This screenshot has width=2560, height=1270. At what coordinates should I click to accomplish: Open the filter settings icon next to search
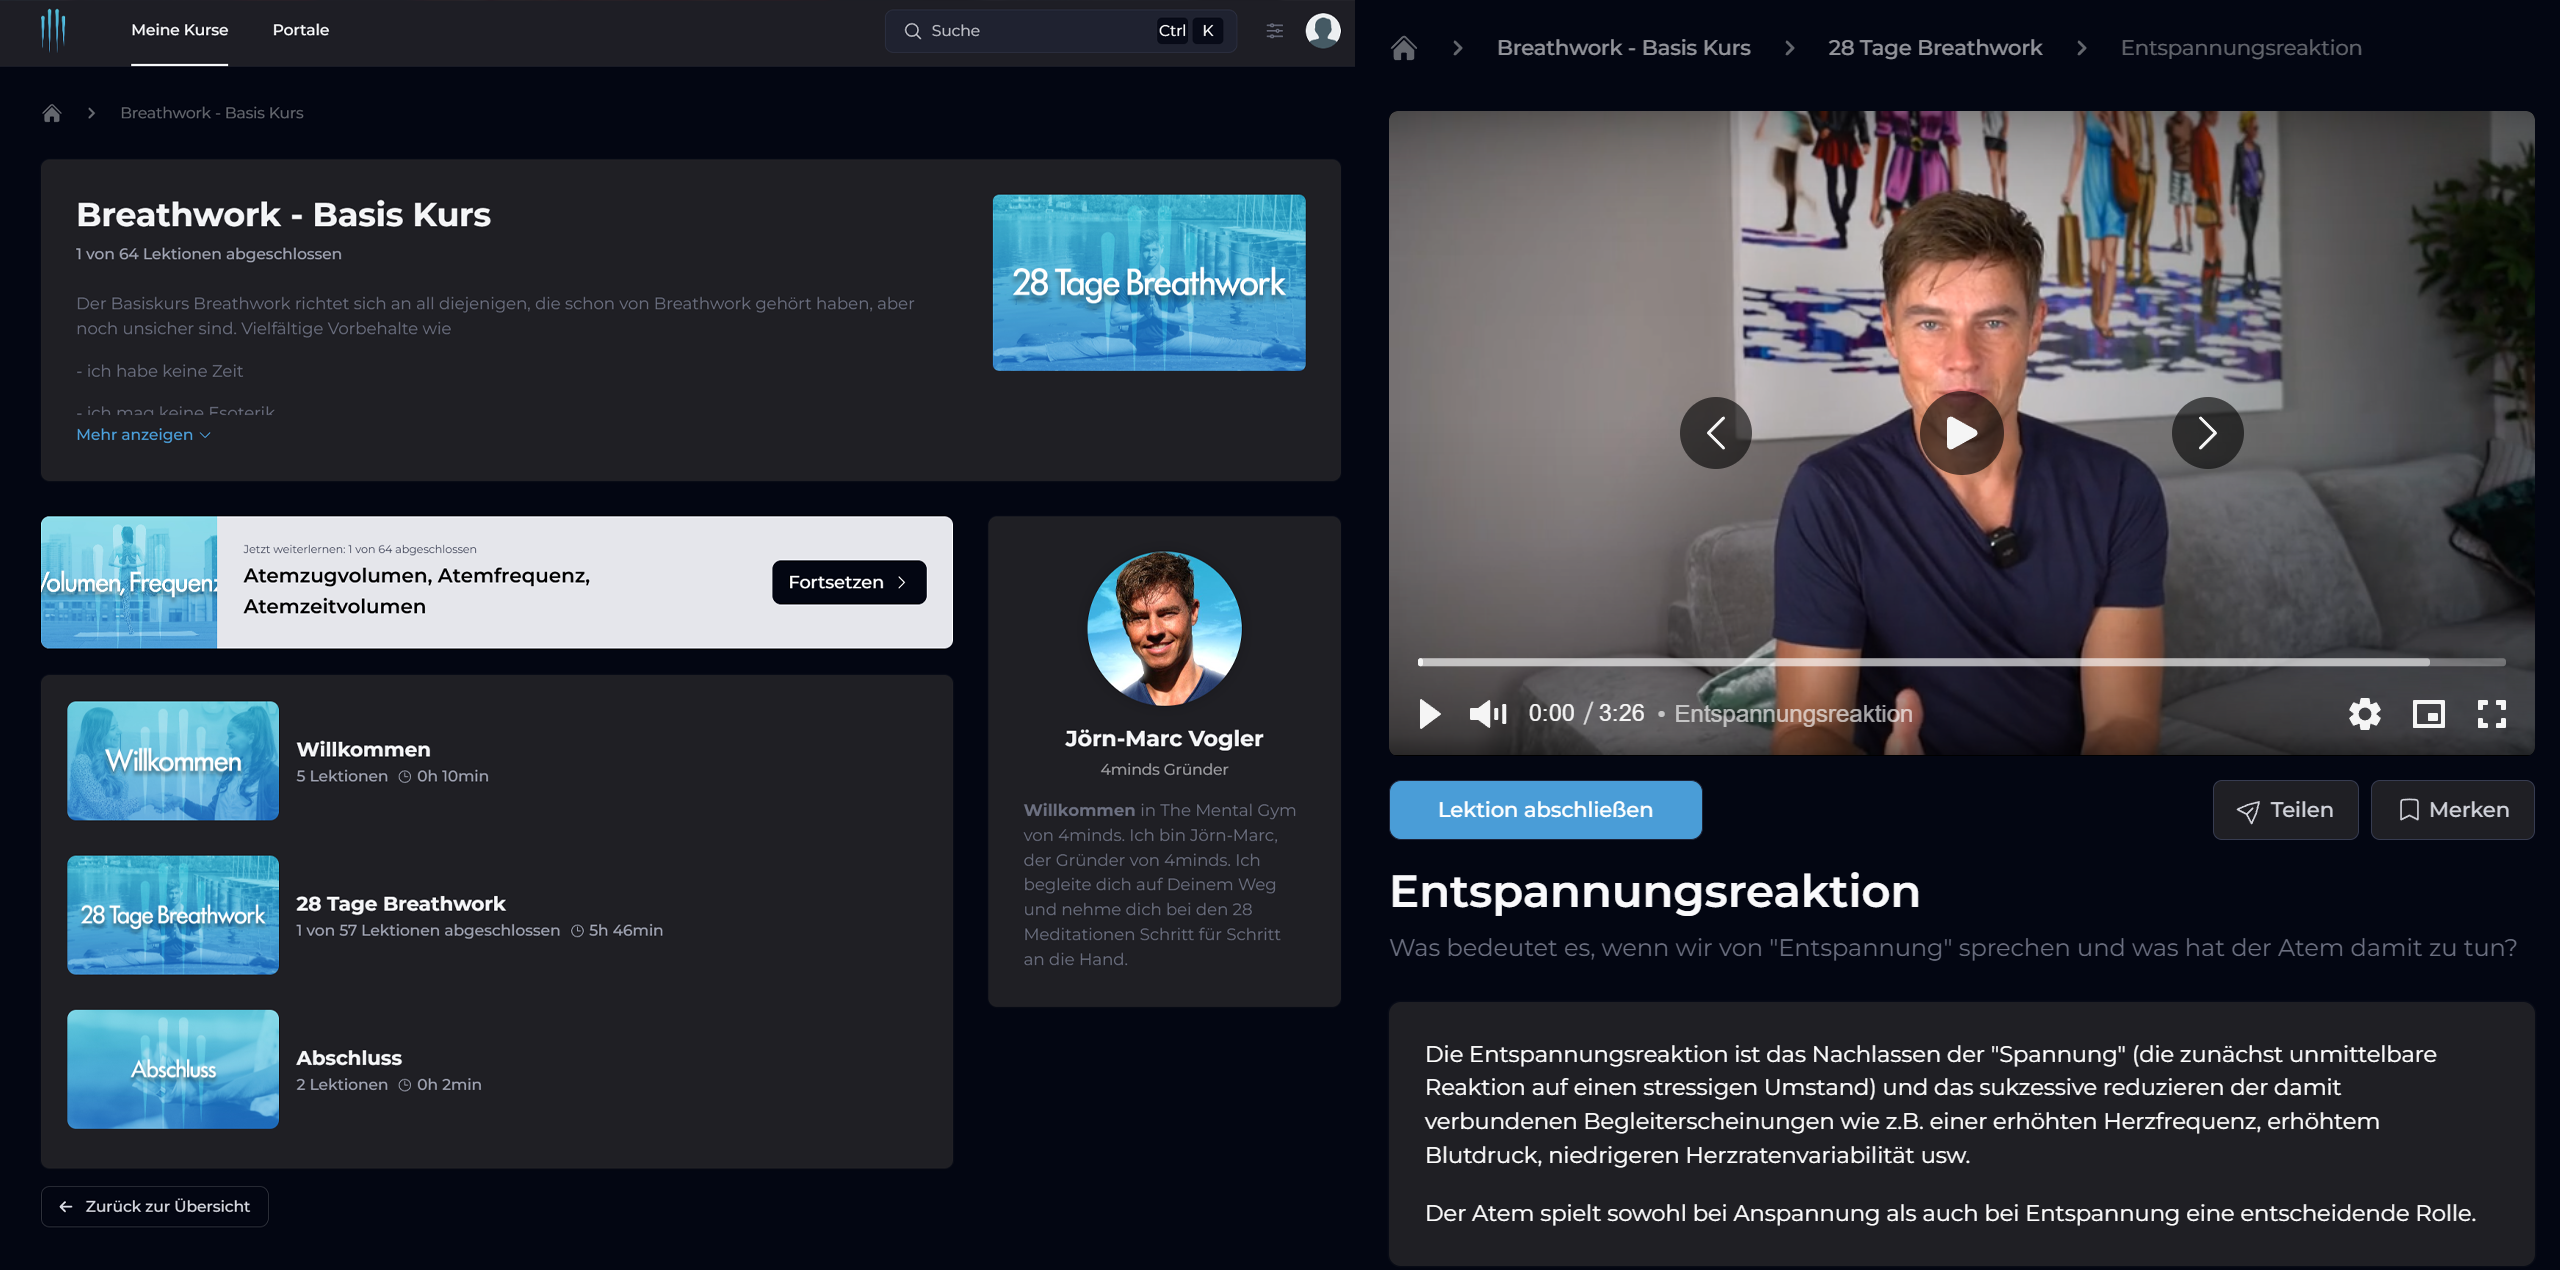[1274, 31]
